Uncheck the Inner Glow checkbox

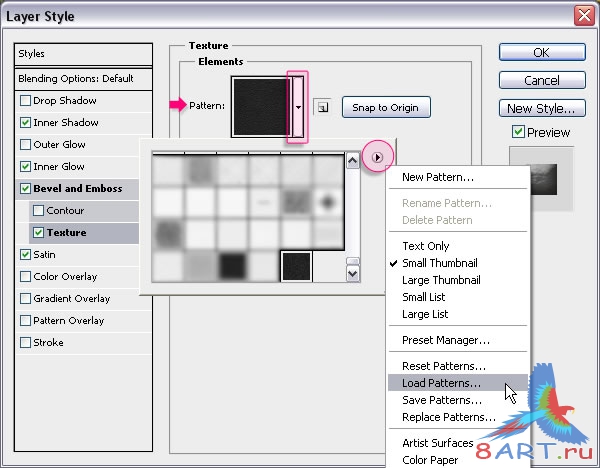[x=25, y=166]
